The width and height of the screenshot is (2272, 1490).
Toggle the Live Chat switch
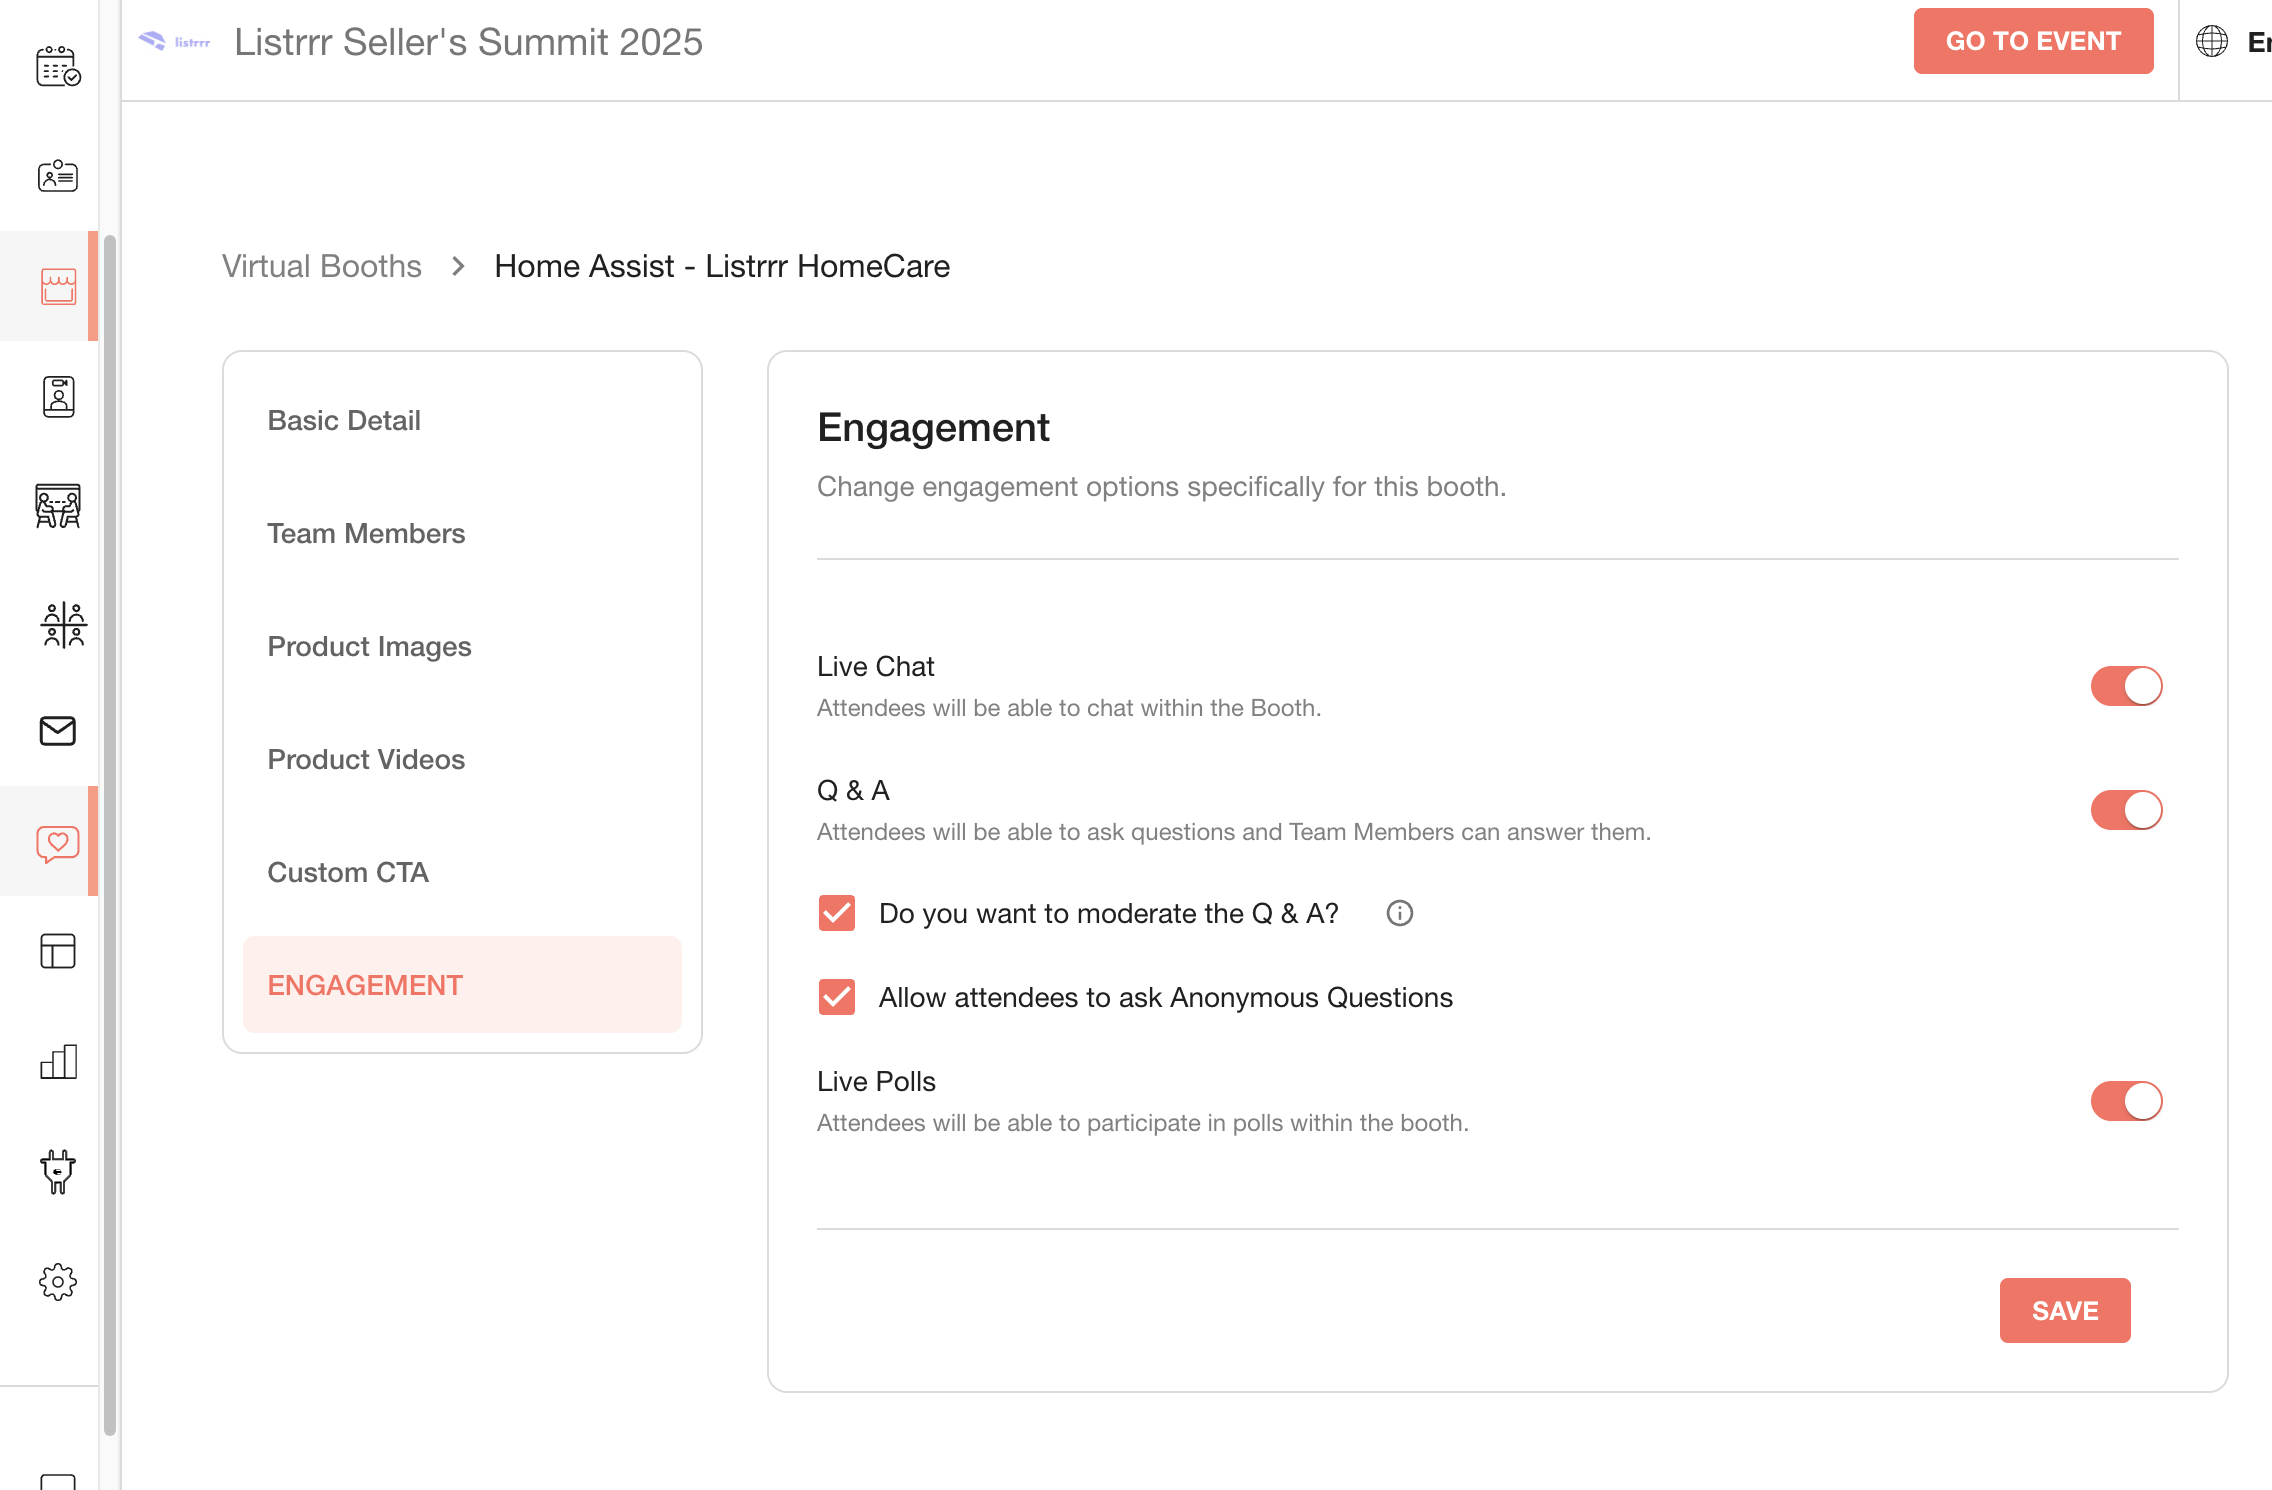tap(2126, 686)
